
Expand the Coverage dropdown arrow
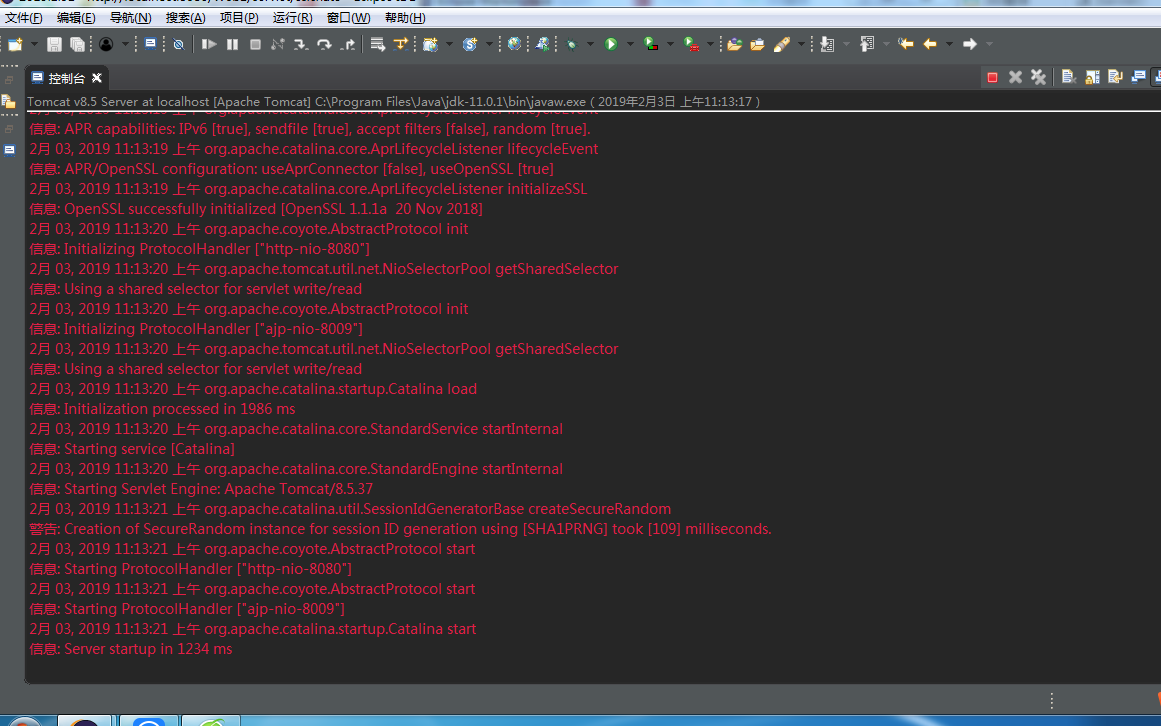click(670, 44)
